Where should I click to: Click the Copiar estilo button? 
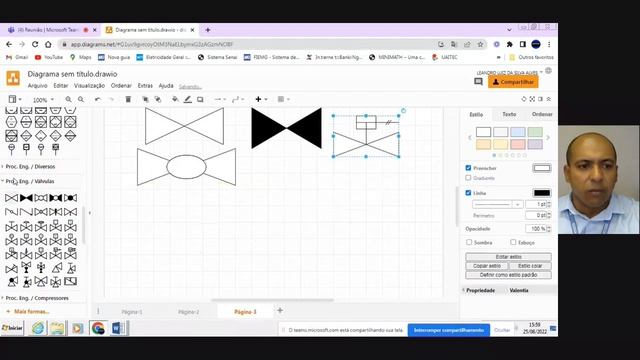coord(487,266)
